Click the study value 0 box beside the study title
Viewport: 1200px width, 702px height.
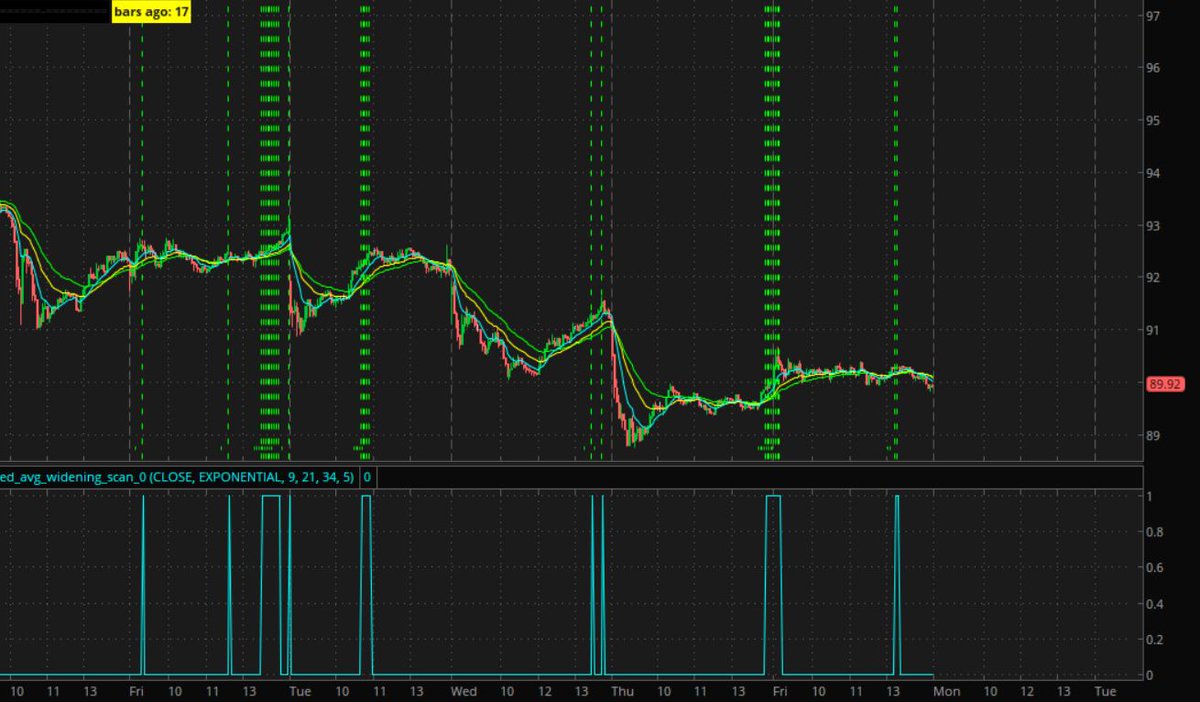pyautogui.click(x=367, y=478)
